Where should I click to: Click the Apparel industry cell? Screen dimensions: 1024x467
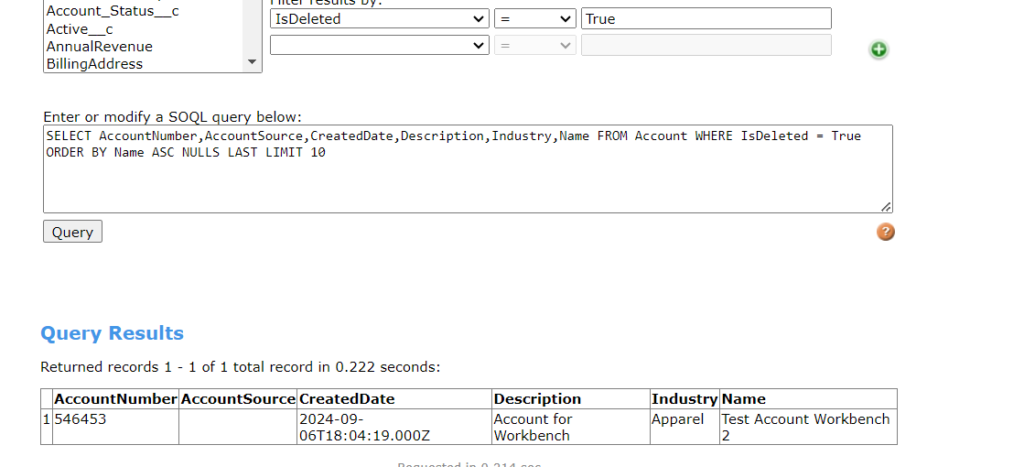point(685,427)
